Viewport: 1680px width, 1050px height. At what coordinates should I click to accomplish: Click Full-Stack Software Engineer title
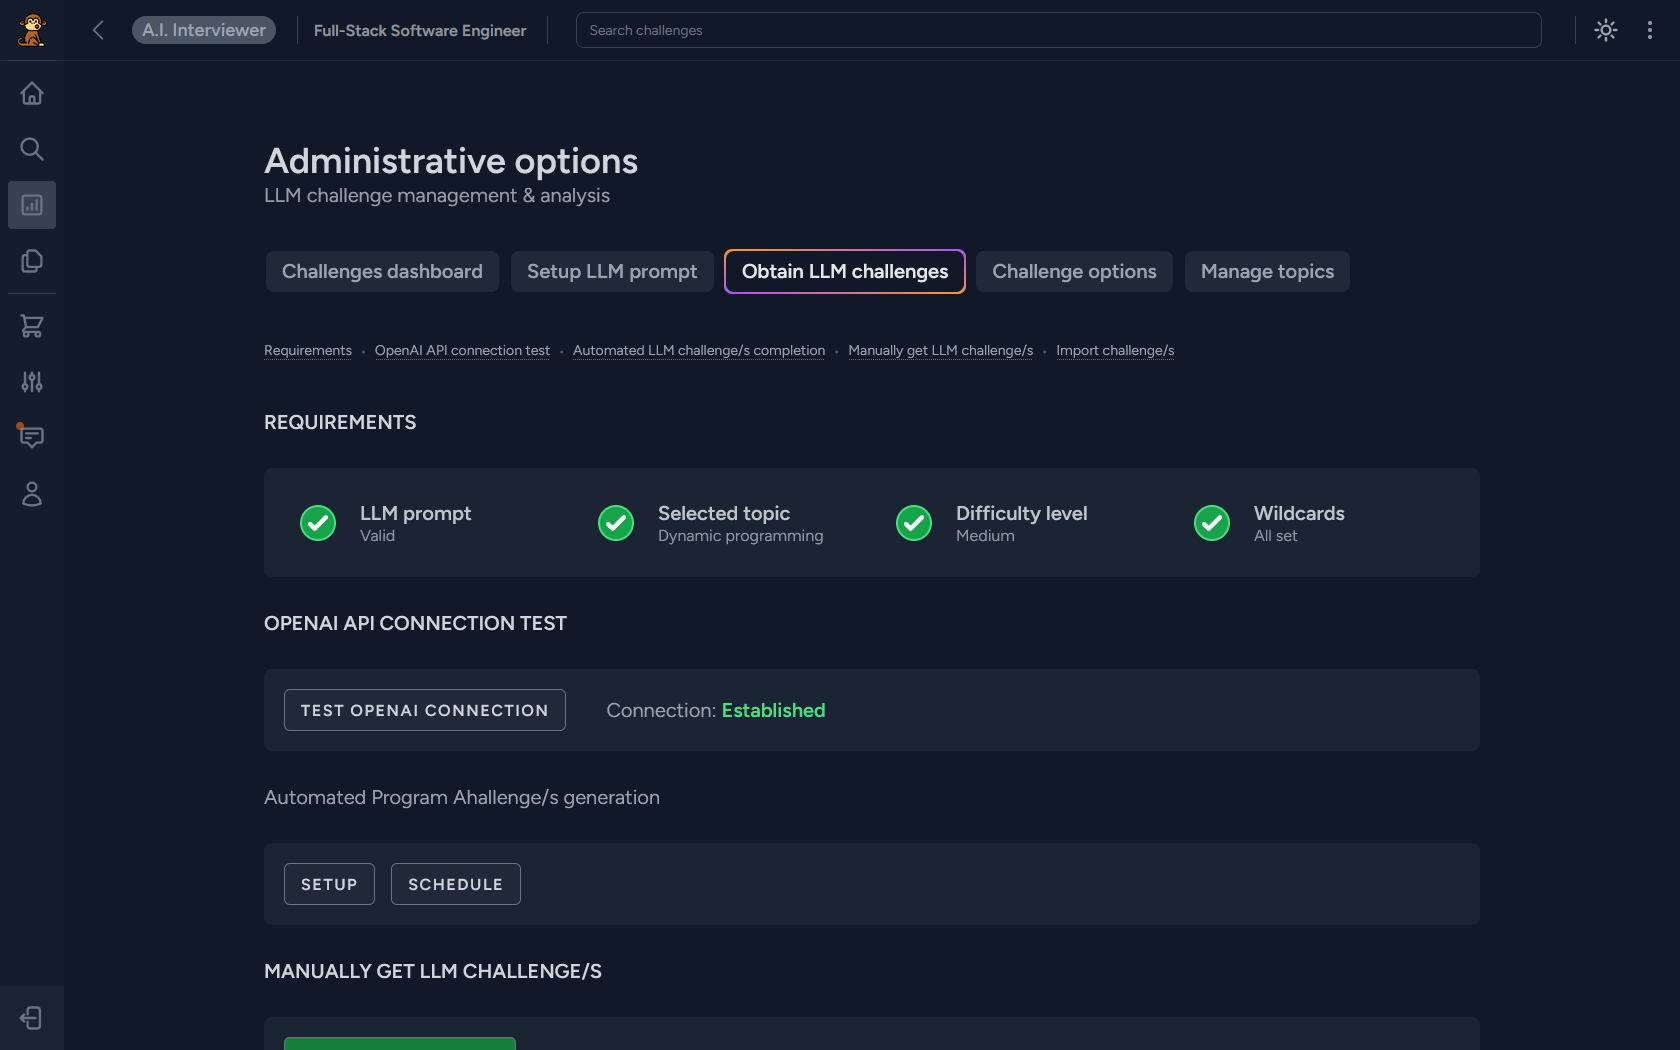tap(420, 30)
